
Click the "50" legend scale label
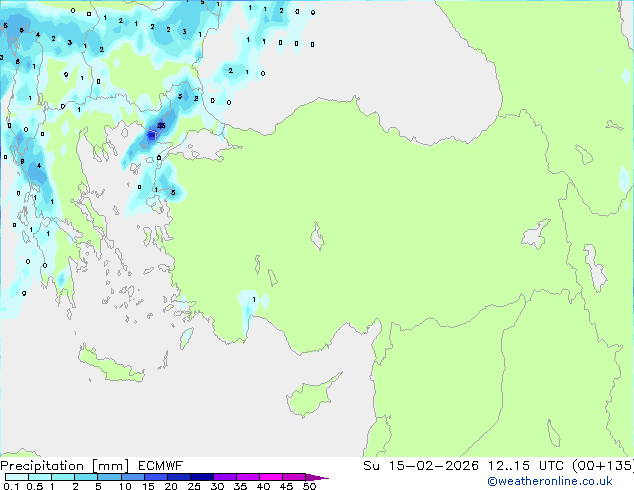pyautogui.click(x=309, y=486)
